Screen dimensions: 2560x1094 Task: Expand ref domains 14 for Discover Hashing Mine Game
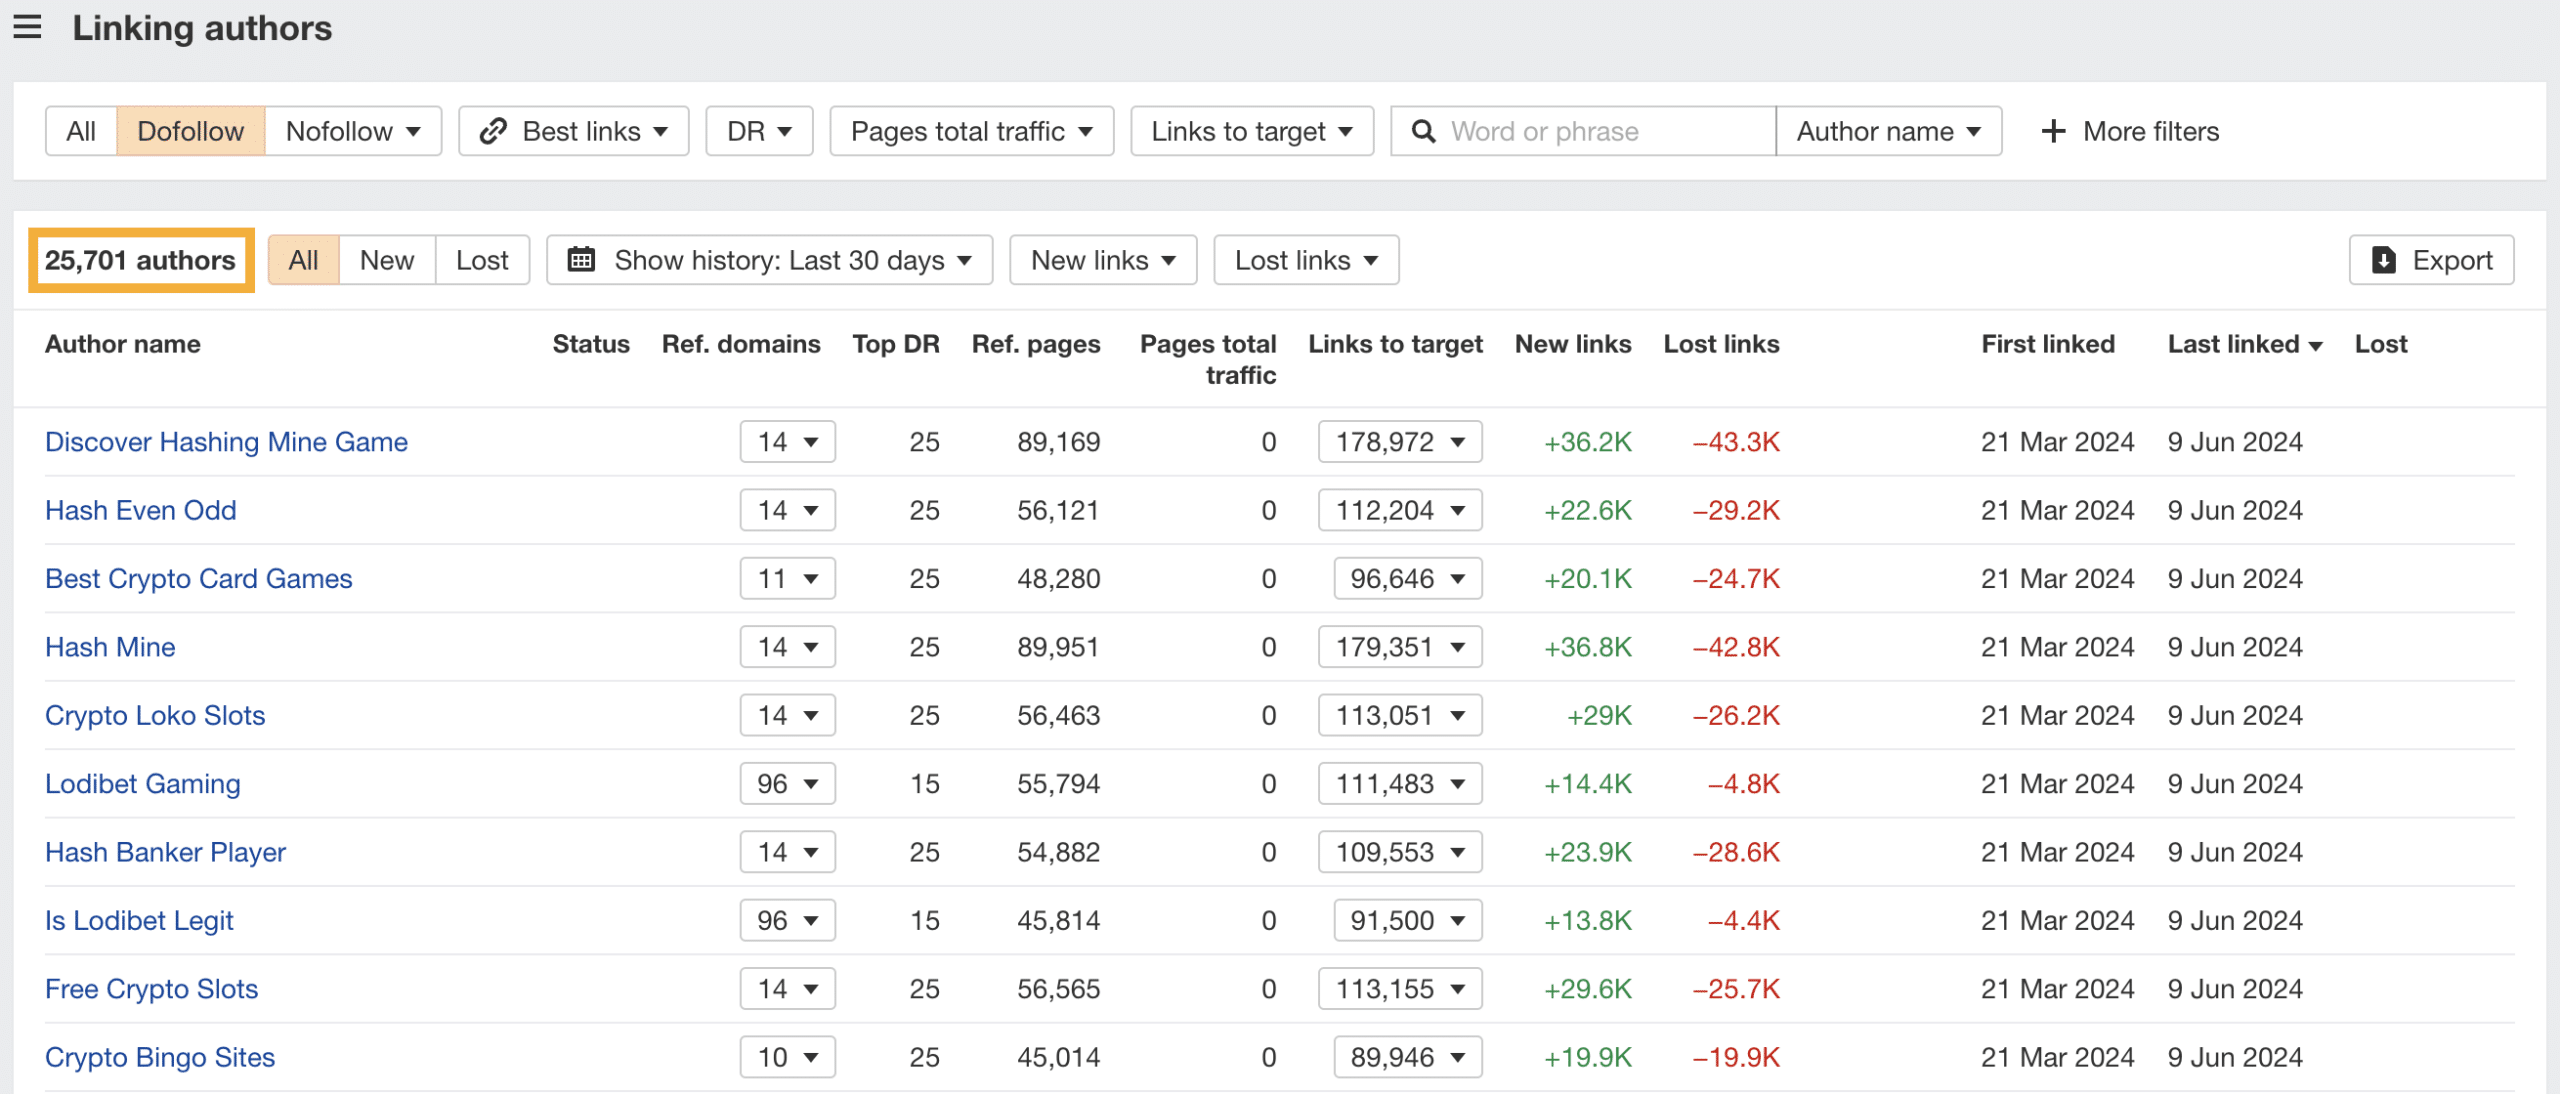pyautogui.click(x=787, y=442)
